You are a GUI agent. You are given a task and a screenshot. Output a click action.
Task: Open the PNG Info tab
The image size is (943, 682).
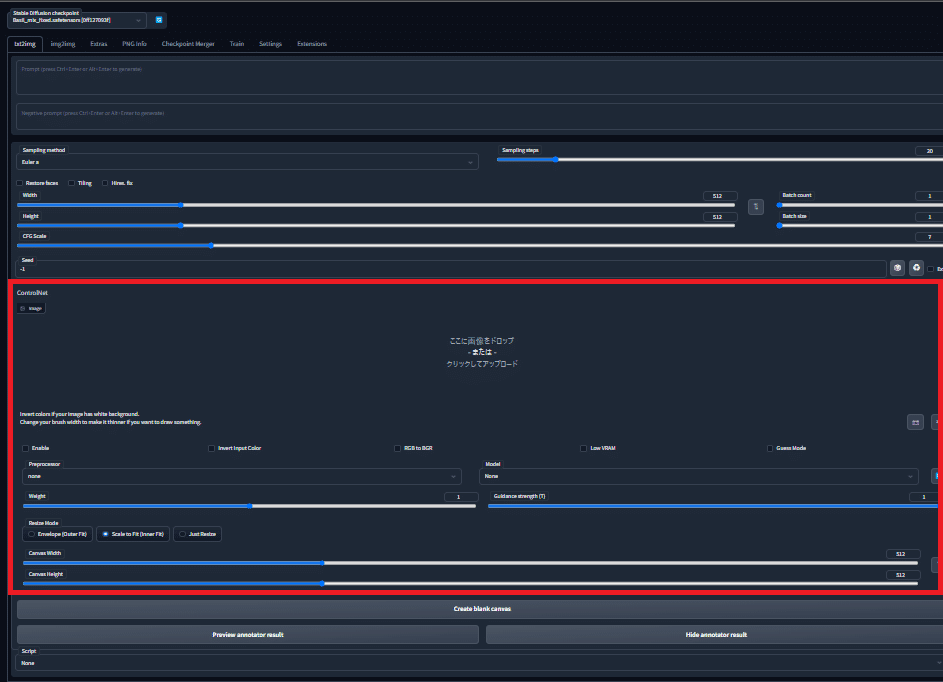pyautogui.click(x=134, y=44)
